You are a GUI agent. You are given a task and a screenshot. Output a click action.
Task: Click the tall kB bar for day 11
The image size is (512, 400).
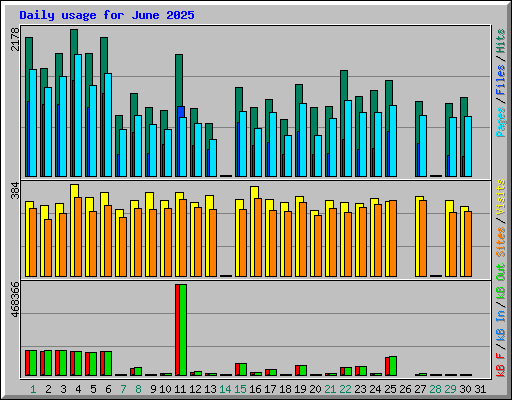[181, 330]
